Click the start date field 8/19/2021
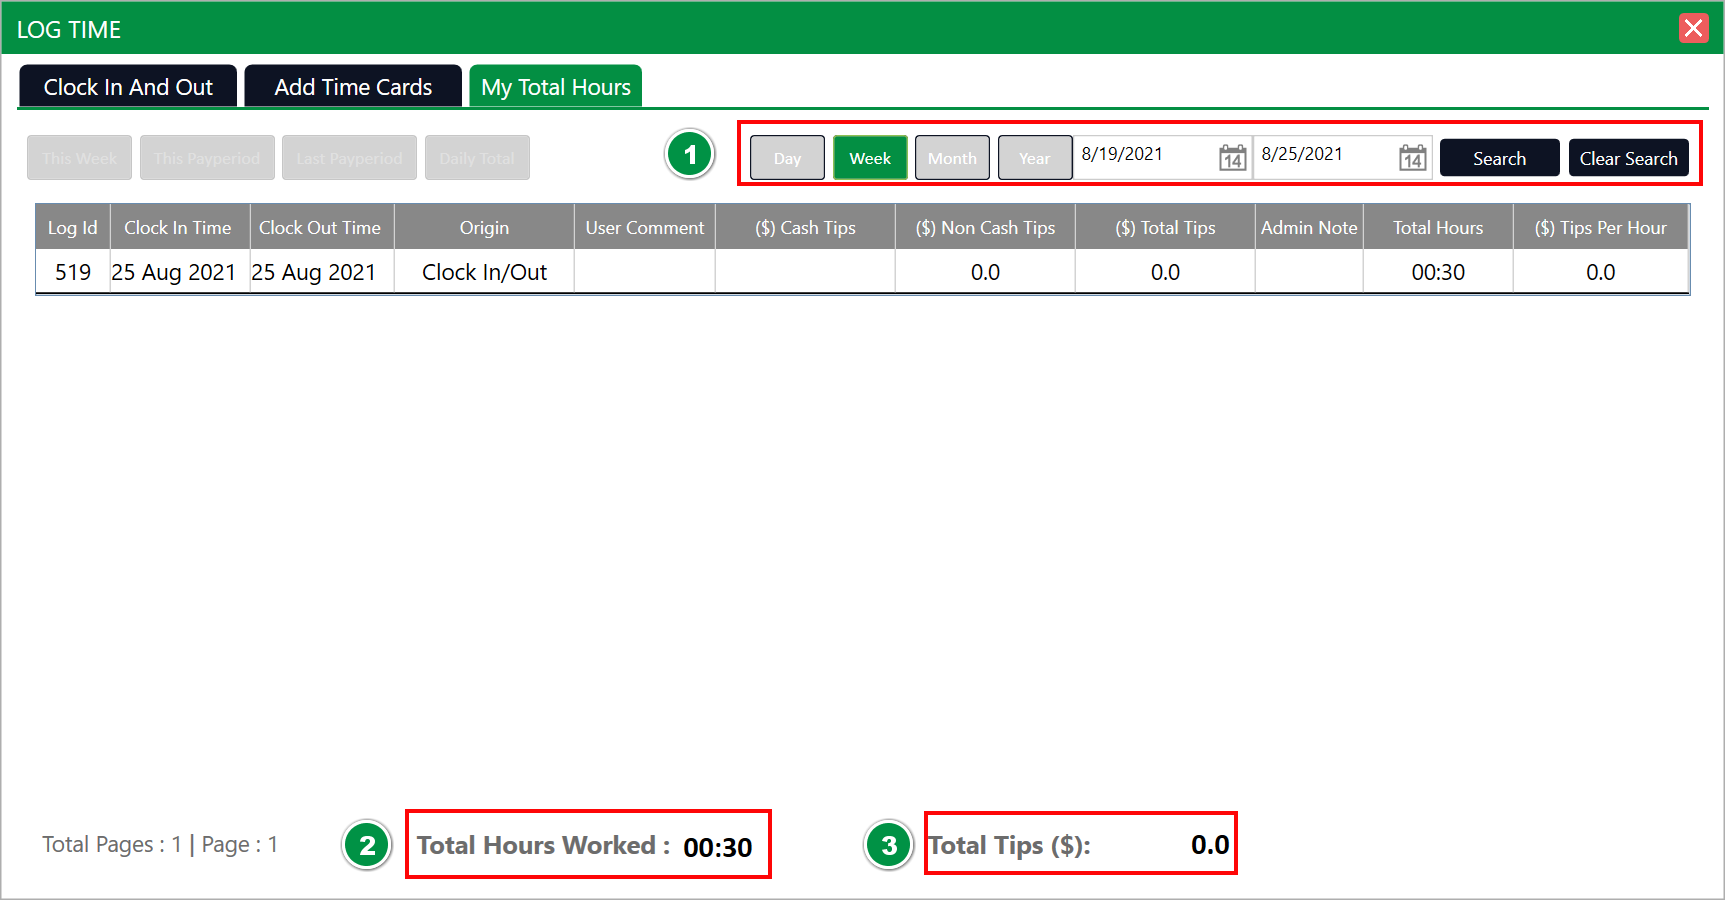This screenshot has height=900, width=1725. (1143, 155)
